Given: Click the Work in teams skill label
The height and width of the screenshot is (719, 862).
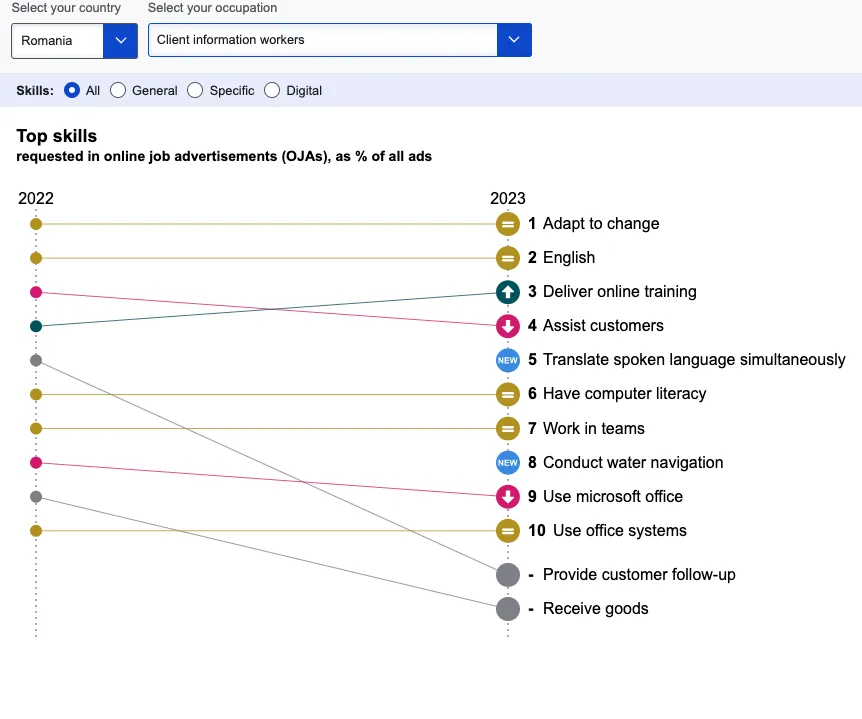Looking at the screenshot, I should tap(593, 428).
